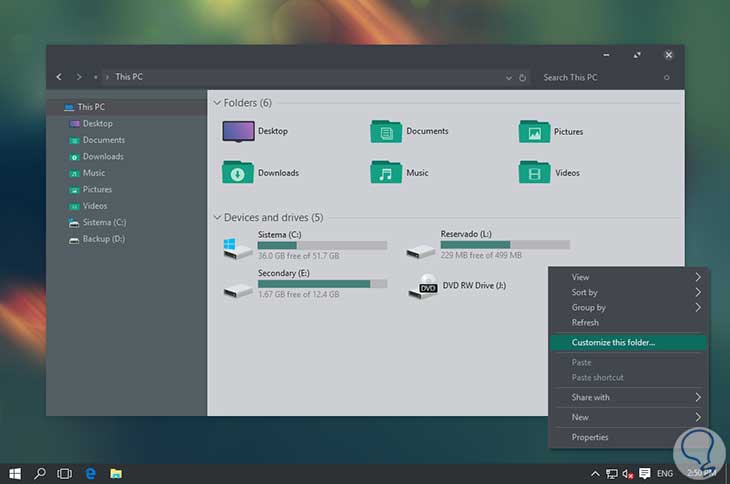Minimize the This PC window

coord(606,55)
